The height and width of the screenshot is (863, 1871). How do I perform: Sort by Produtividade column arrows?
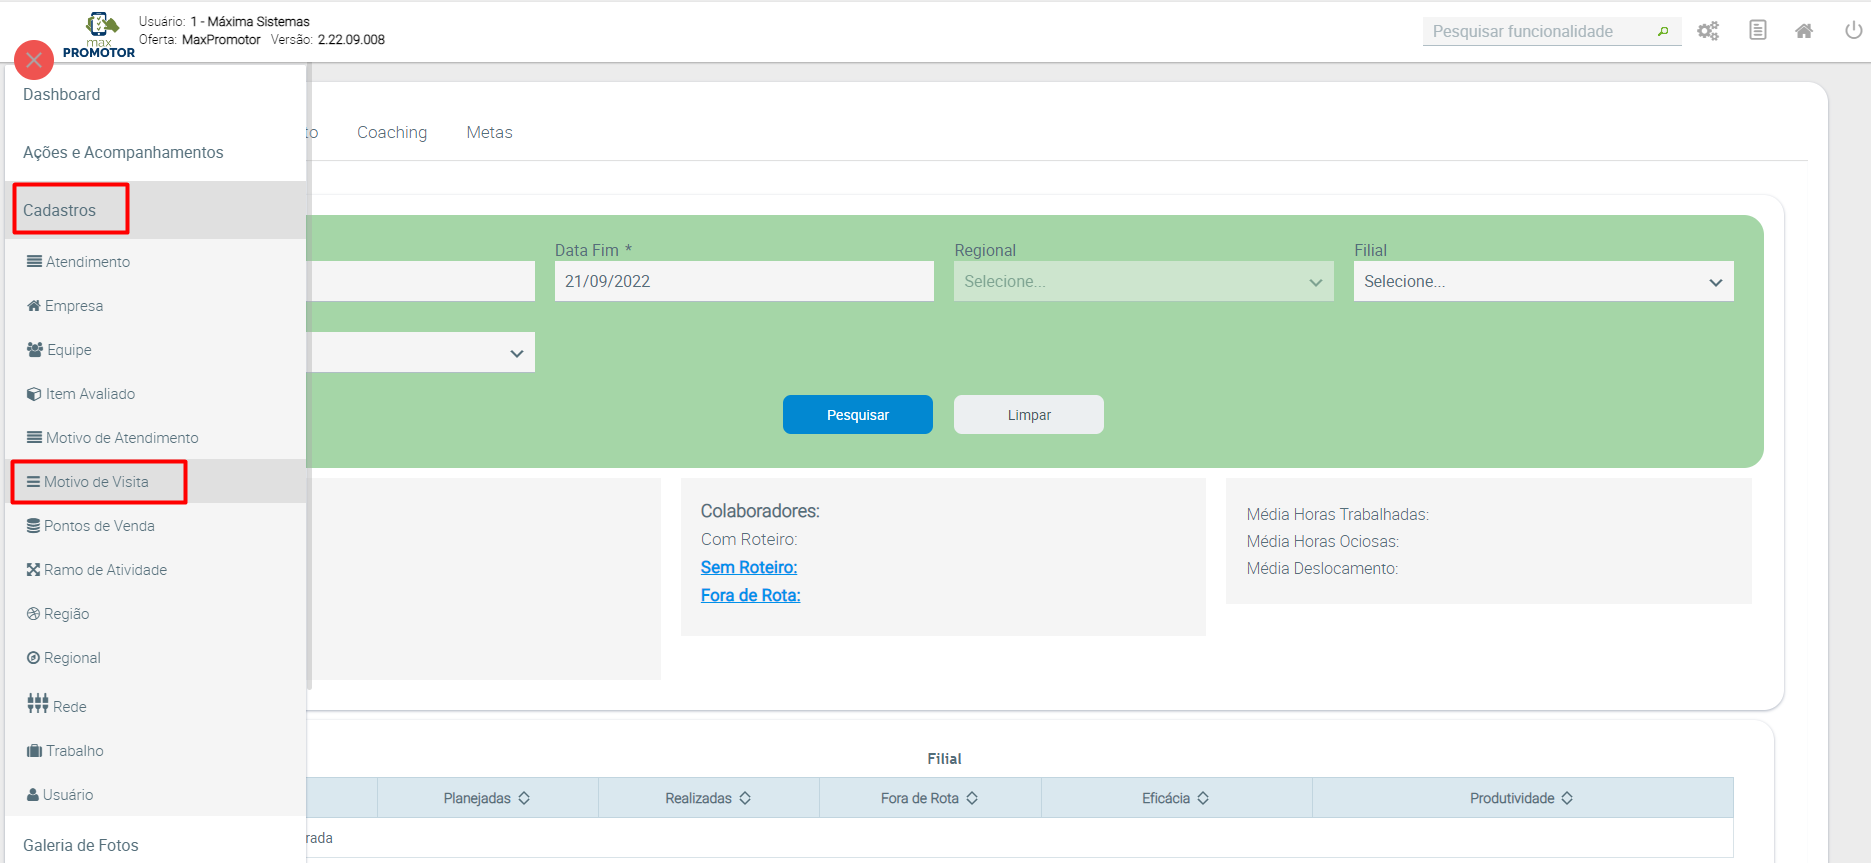[1567, 798]
